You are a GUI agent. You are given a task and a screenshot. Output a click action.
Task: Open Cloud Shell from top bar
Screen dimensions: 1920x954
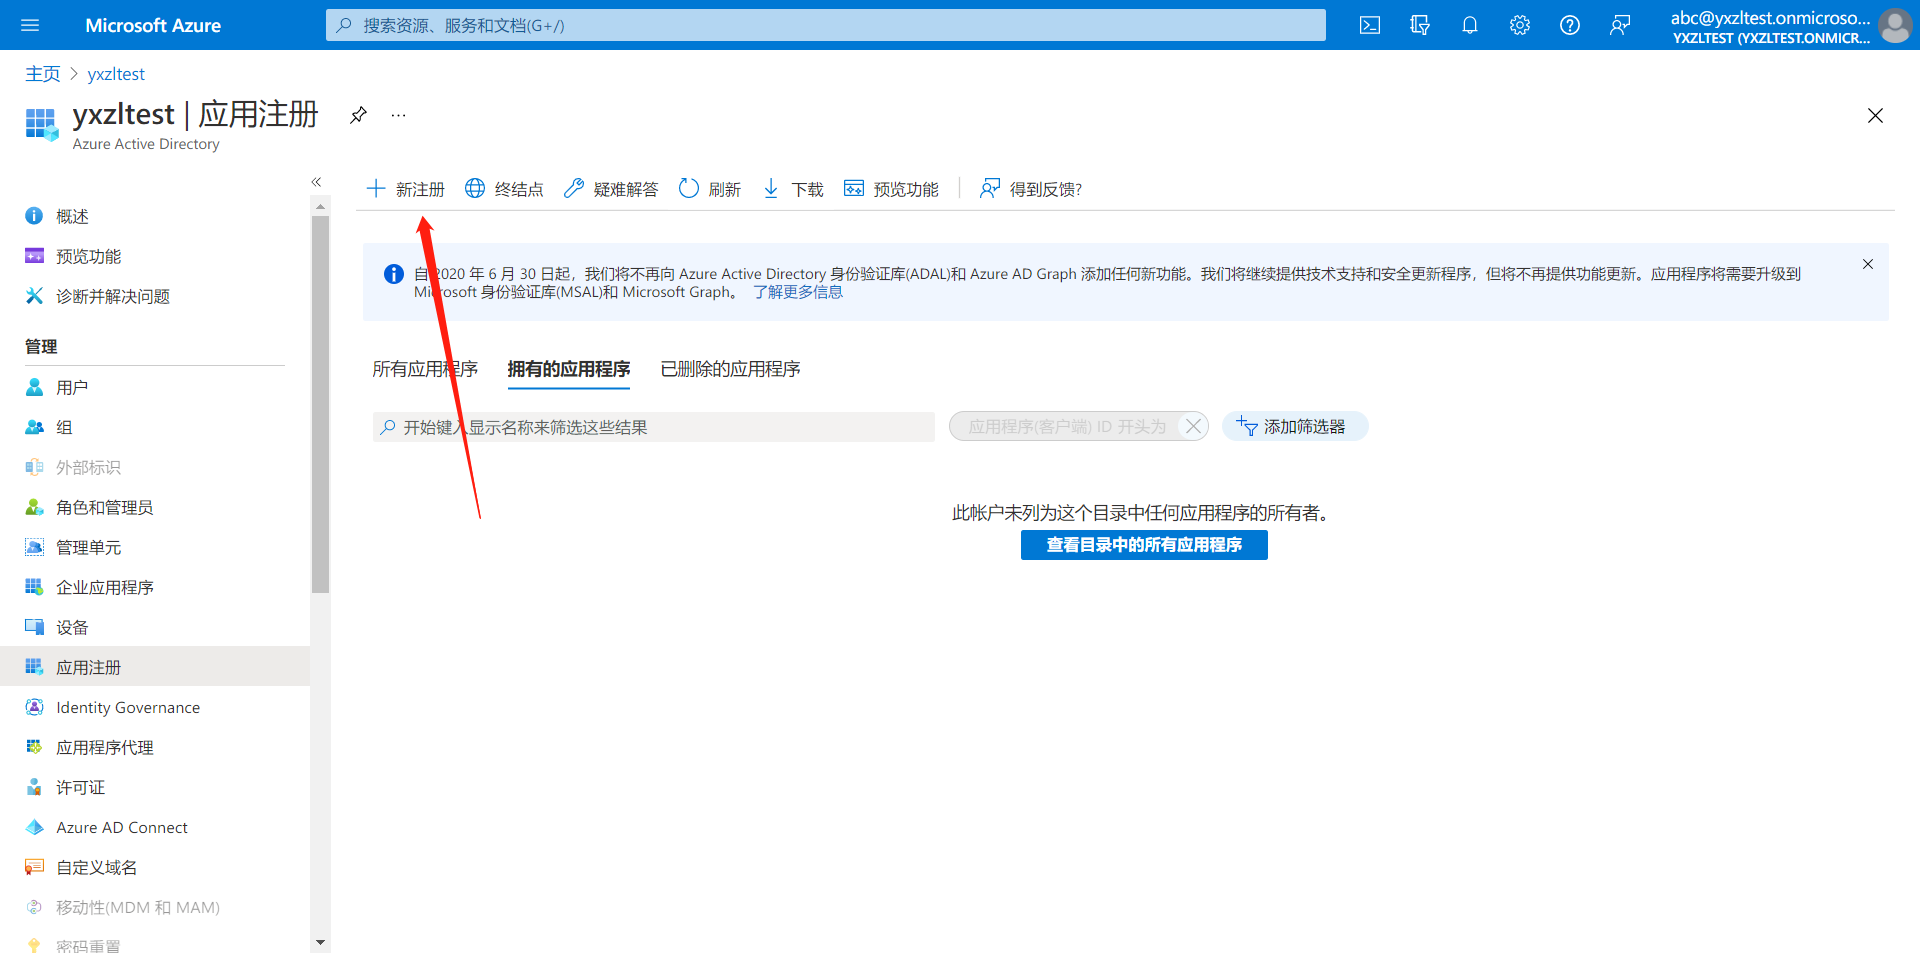tap(1370, 25)
